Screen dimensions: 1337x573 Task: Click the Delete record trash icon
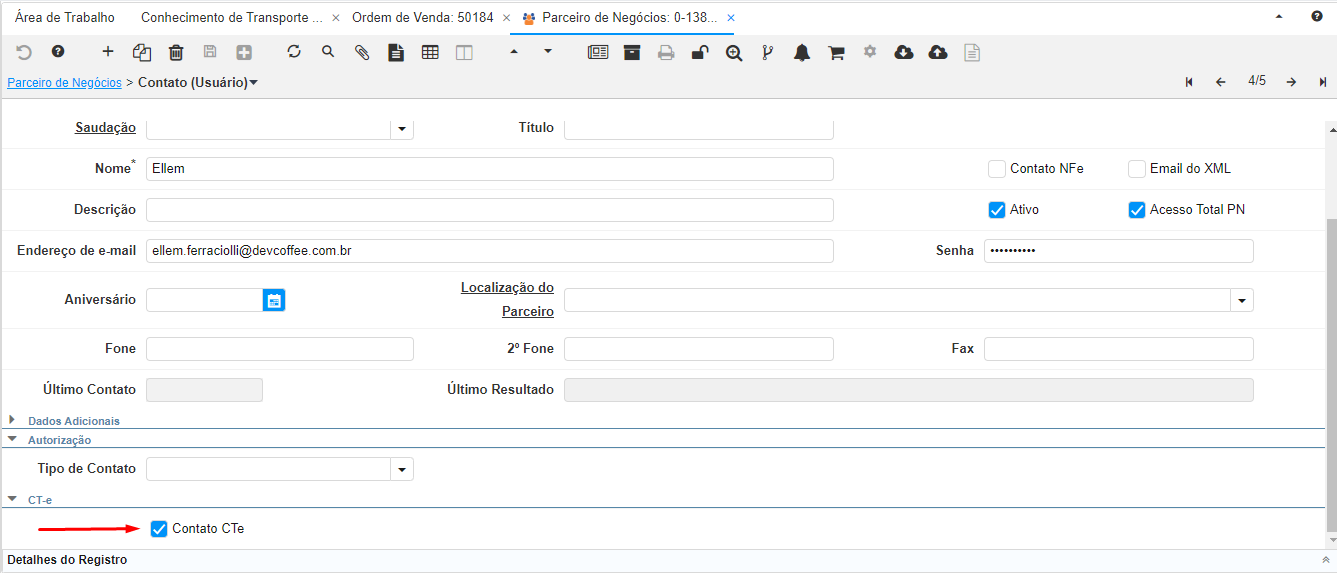tap(176, 53)
